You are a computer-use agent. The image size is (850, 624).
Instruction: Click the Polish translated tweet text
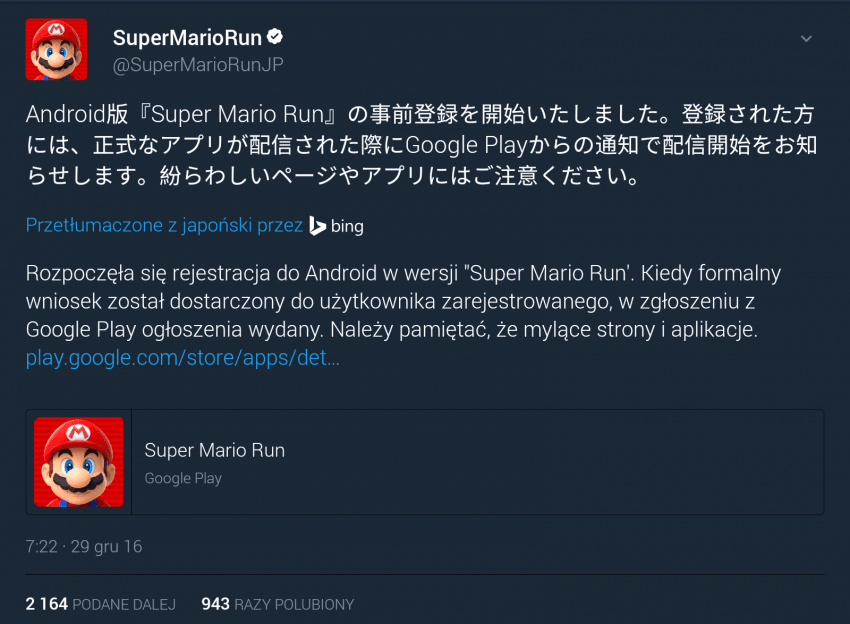pos(400,300)
